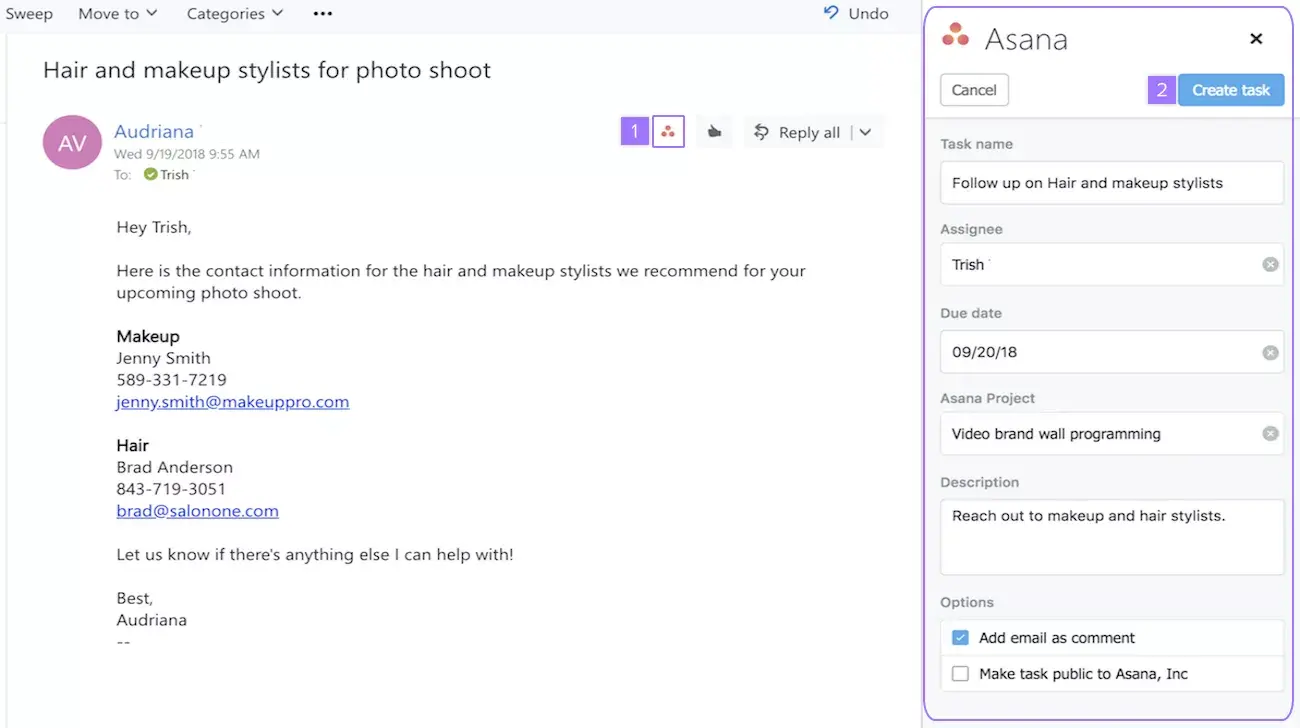Open the Move to dropdown
Image resolution: width=1300 pixels, height=728 pixels.
(x=117, y=13)
